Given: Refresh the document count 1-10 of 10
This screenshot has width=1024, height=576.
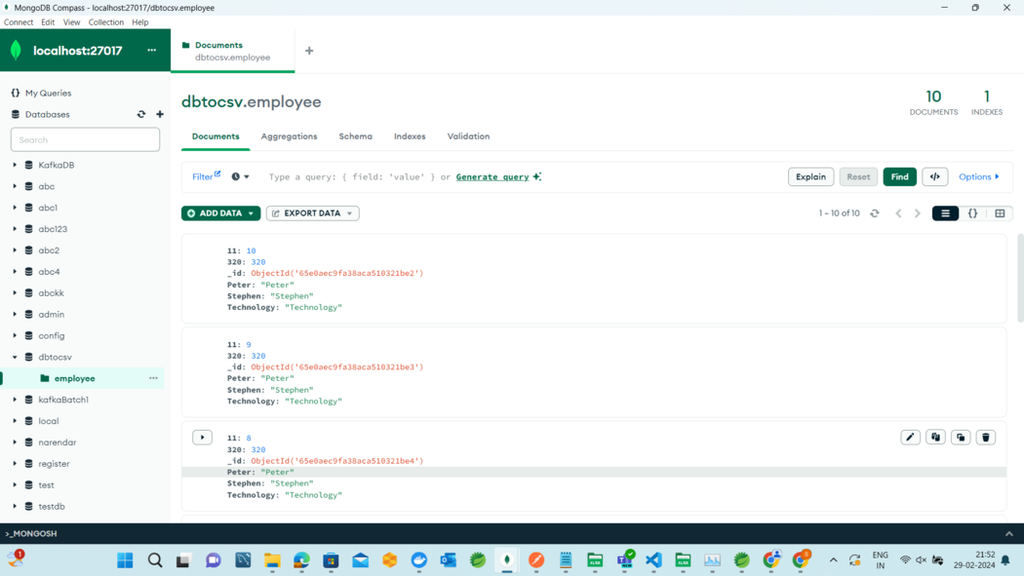Looking at the screenshot, I should [x=874, y=214].
